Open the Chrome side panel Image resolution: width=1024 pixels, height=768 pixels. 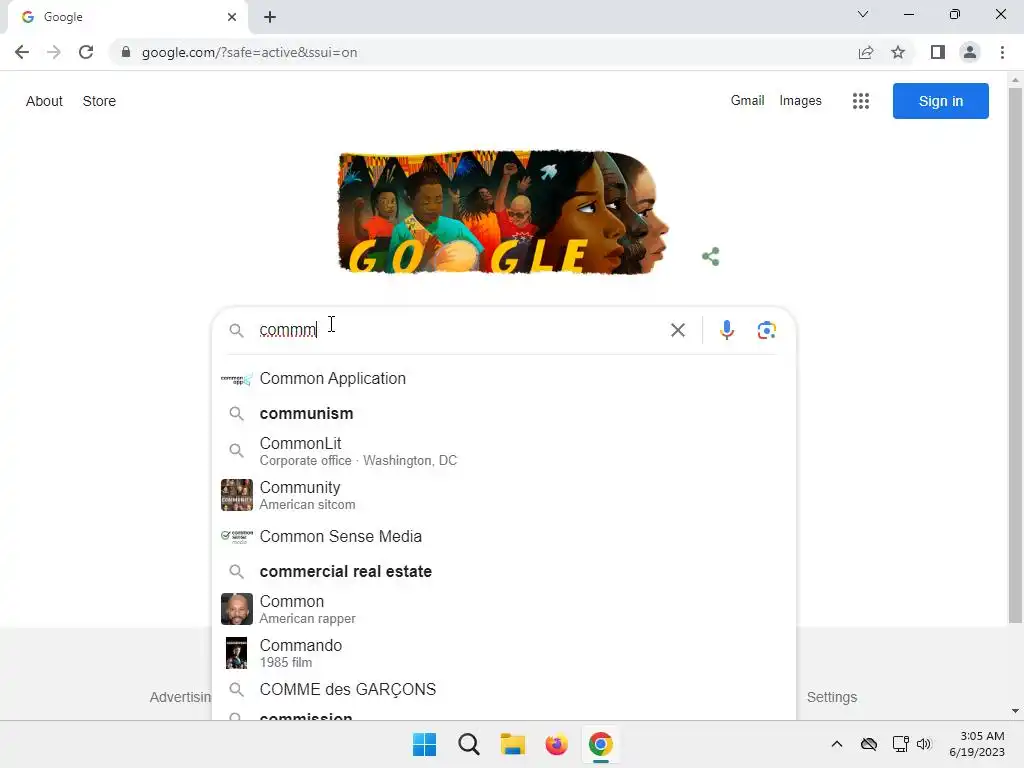(938, 52)
